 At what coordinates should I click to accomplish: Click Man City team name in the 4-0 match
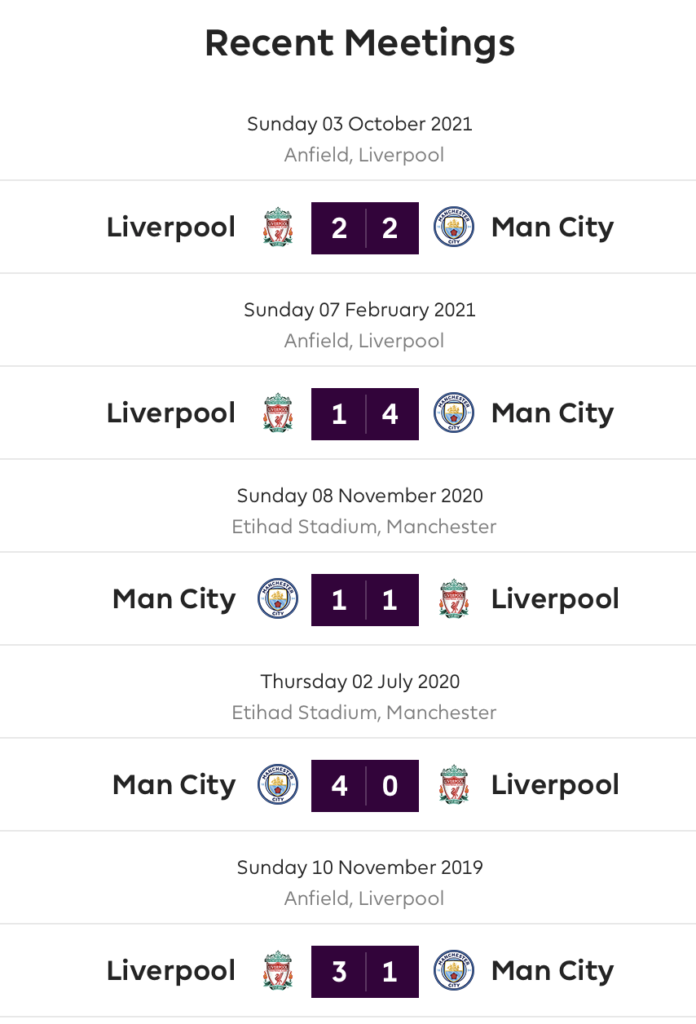tap(174, 786)
